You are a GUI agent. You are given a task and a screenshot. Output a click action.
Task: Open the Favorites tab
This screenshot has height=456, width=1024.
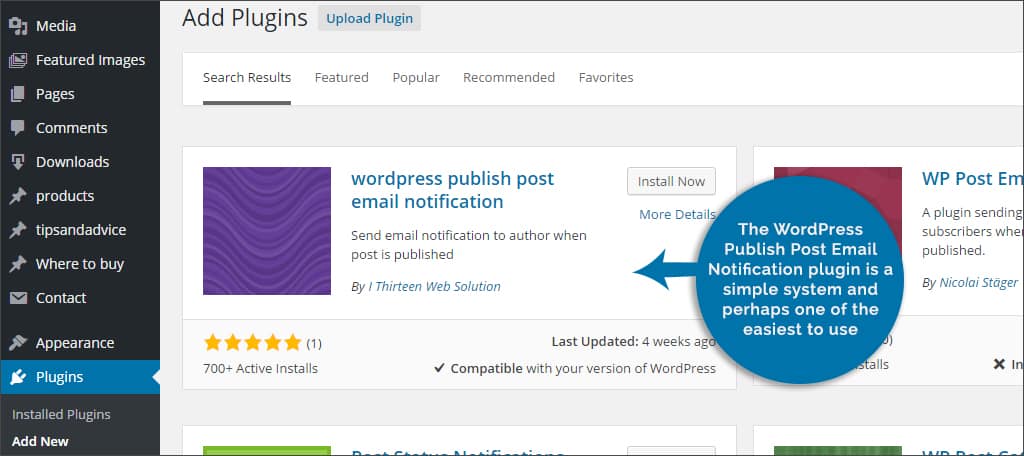(605, 78)
